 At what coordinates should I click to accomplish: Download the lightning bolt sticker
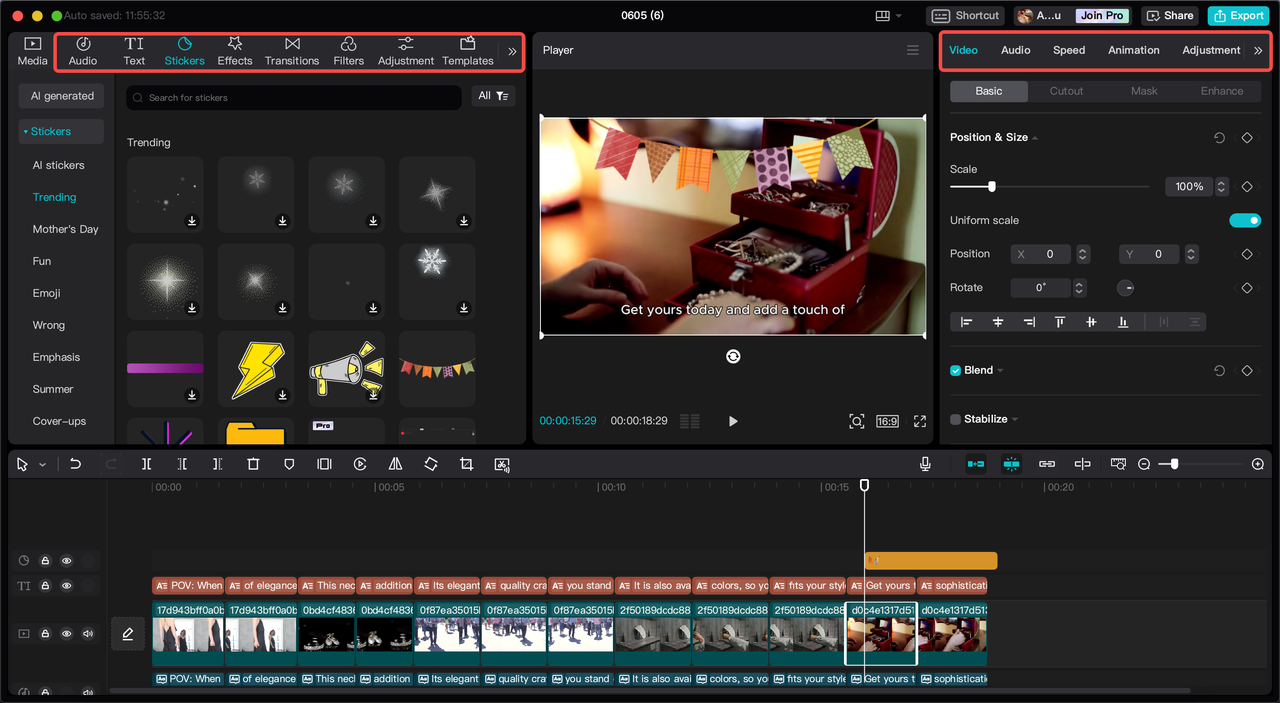pos(283,395)
